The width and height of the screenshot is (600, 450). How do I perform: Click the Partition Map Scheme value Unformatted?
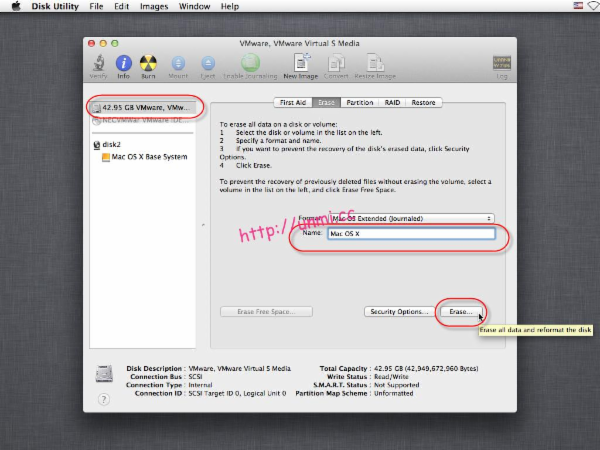coord(393,393)
